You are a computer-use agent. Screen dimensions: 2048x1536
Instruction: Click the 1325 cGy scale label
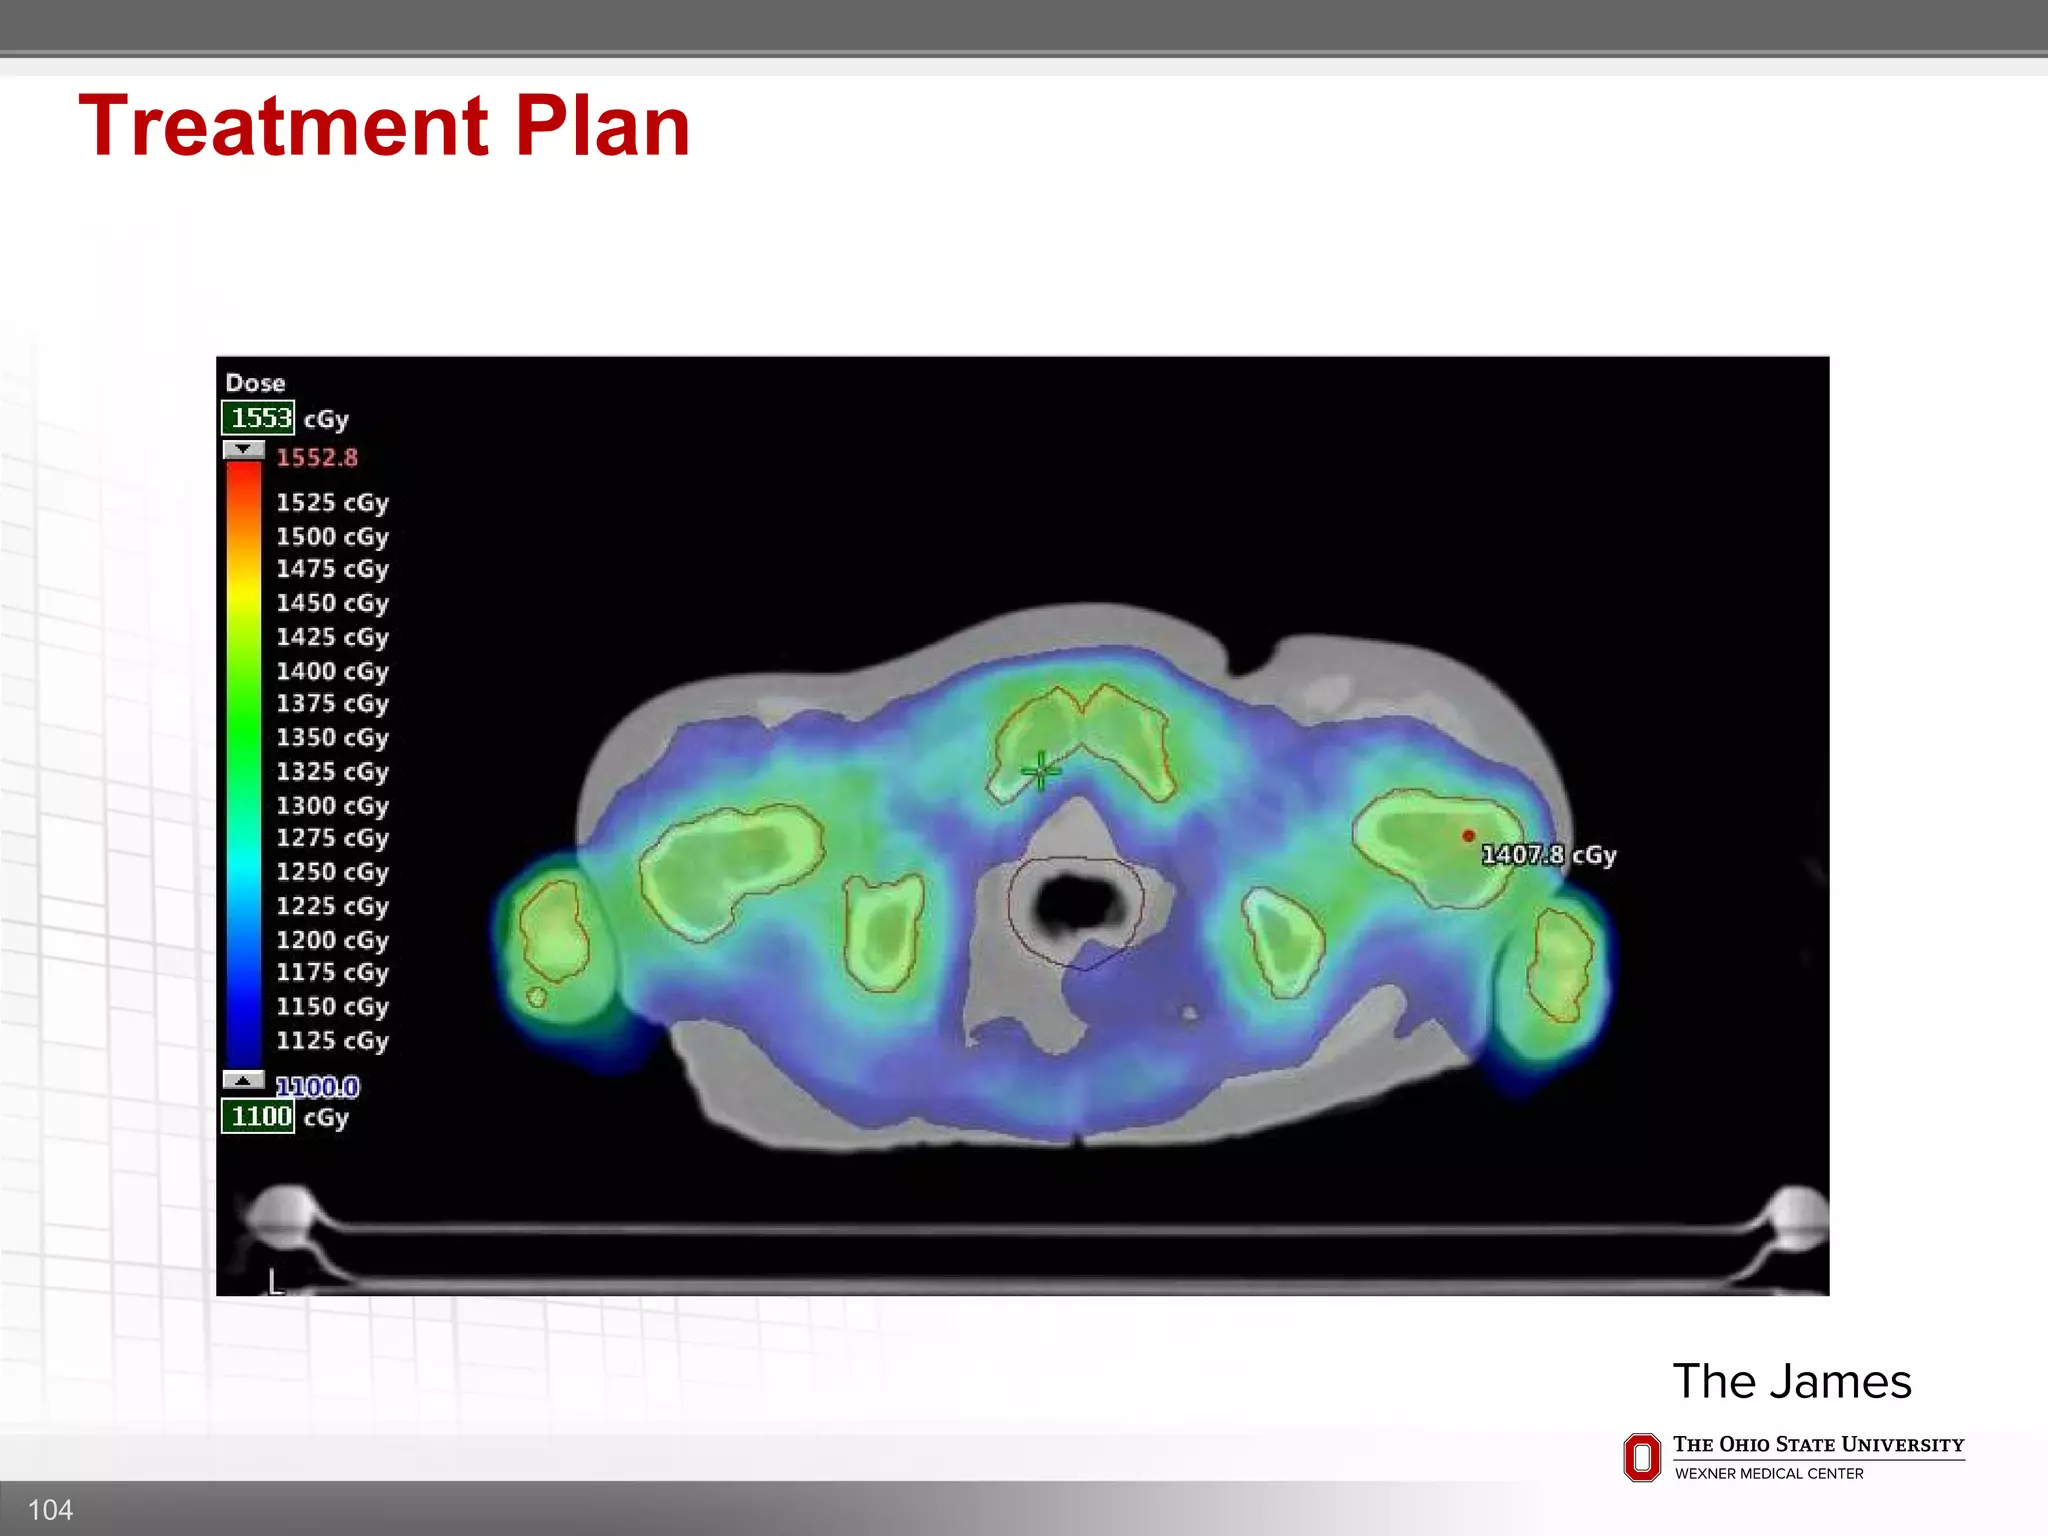click(x=332, y=772)
